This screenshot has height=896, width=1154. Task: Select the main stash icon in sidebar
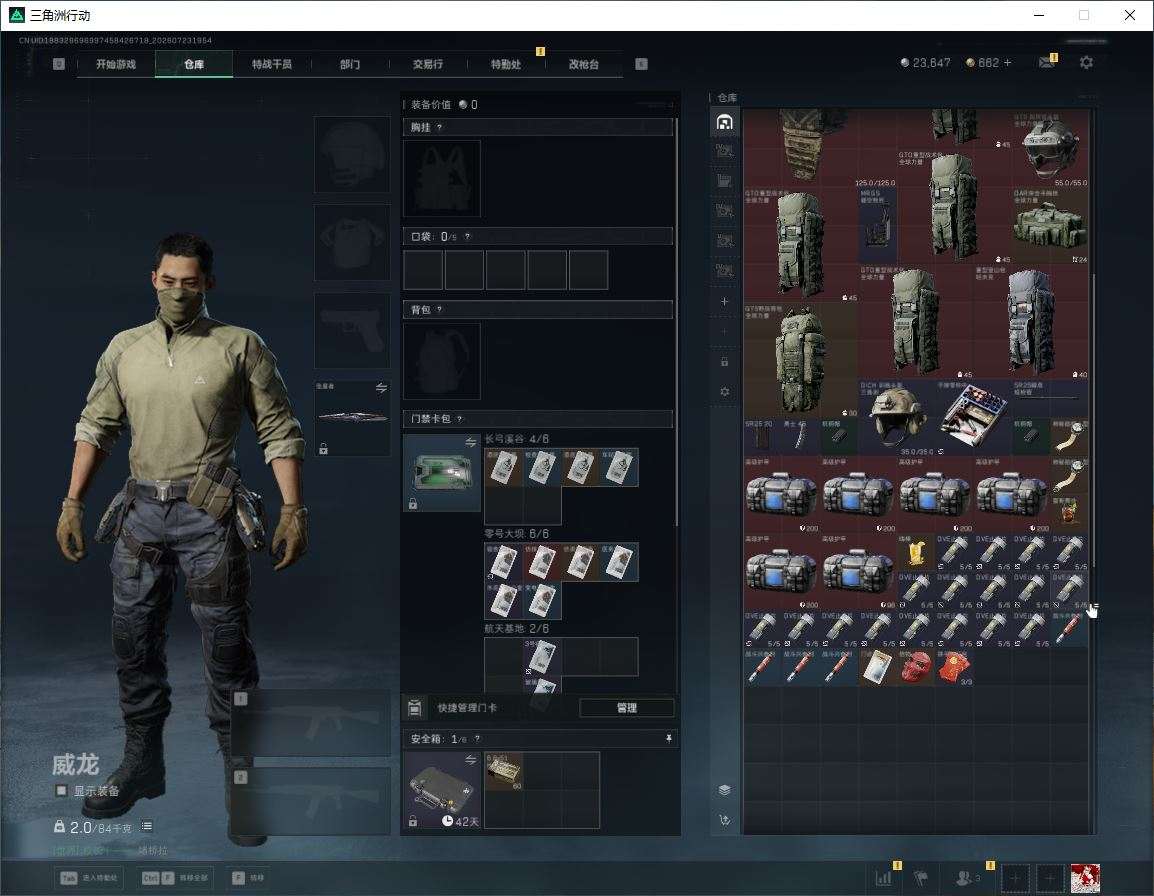(x=724, y=122)
